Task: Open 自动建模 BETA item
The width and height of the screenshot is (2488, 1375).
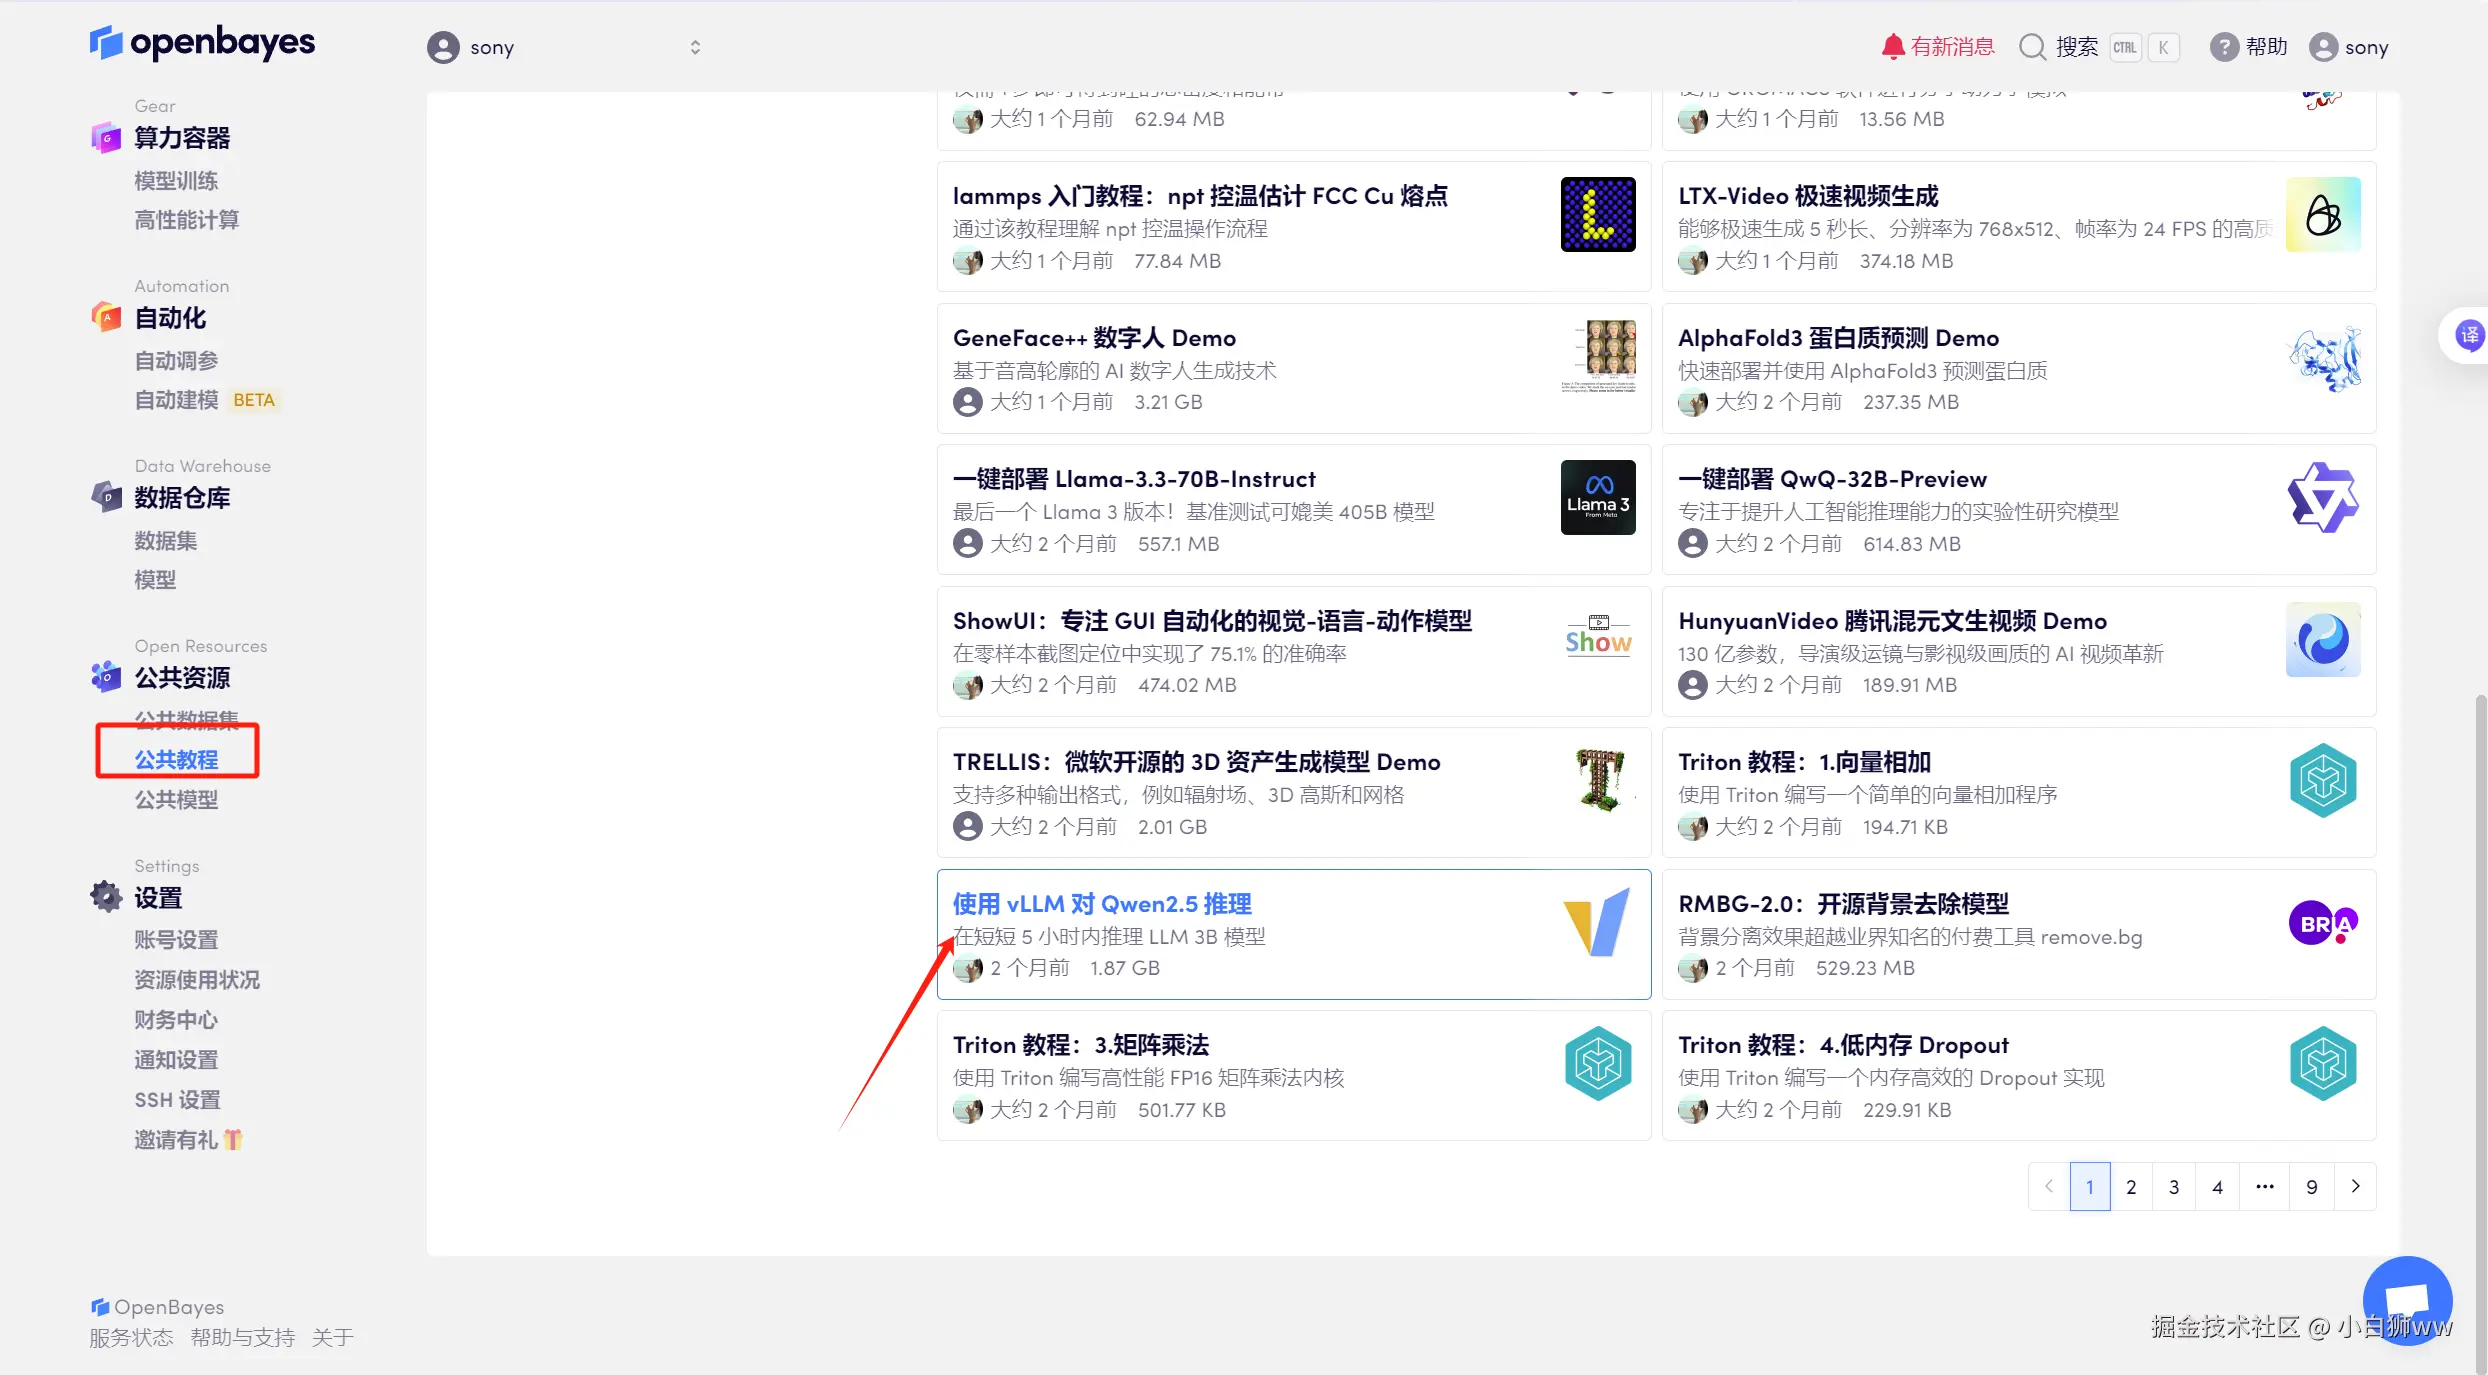Action: pos(177,400)
